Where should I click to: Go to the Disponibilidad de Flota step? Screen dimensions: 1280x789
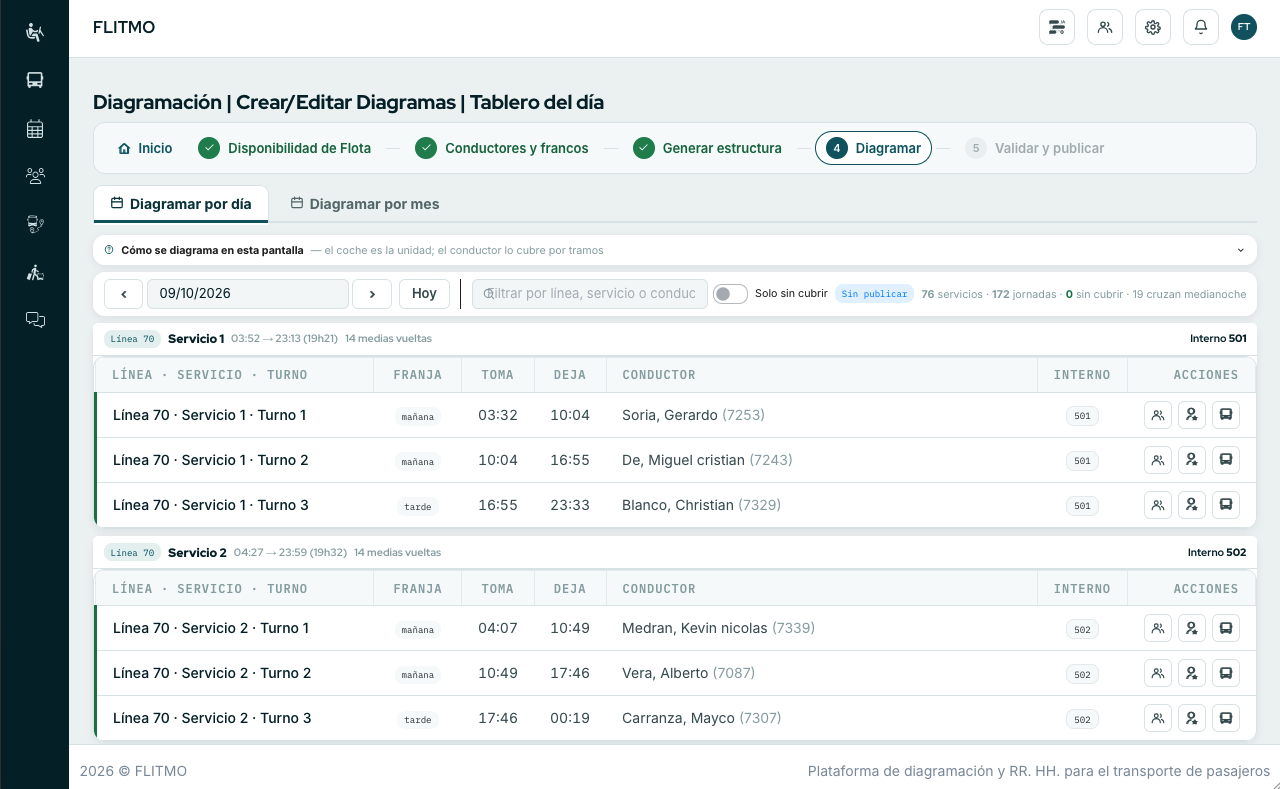pyautogui.click(x=285, y=148)
